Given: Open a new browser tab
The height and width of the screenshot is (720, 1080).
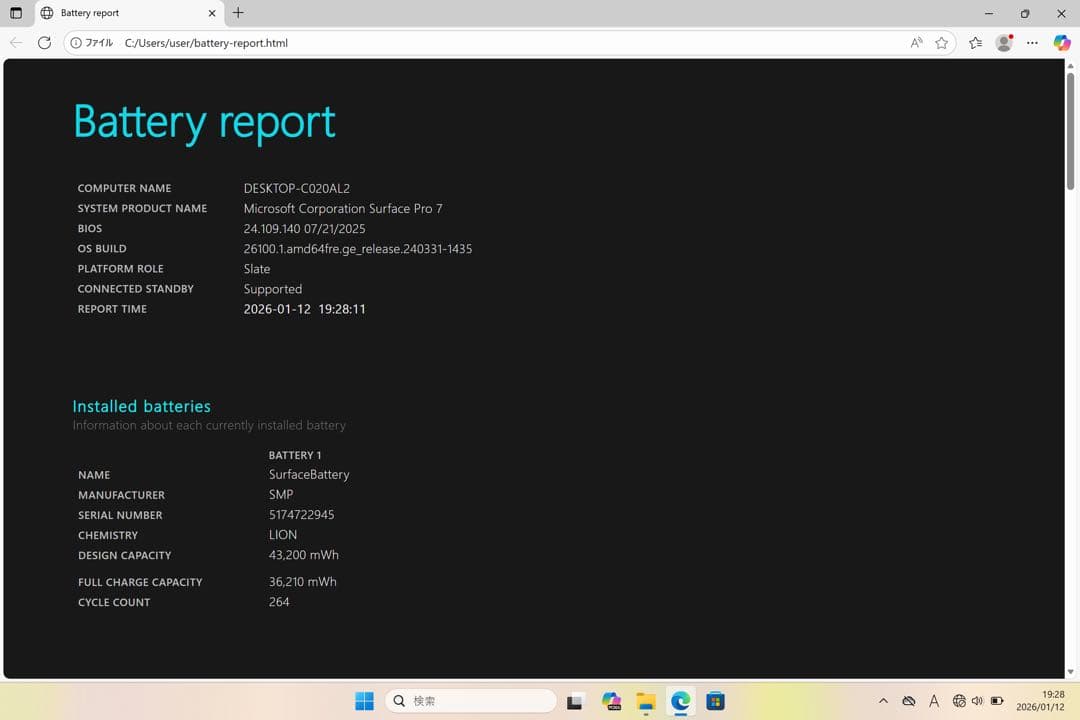Looking at the screenshot, I should click(x=237, y=13).
